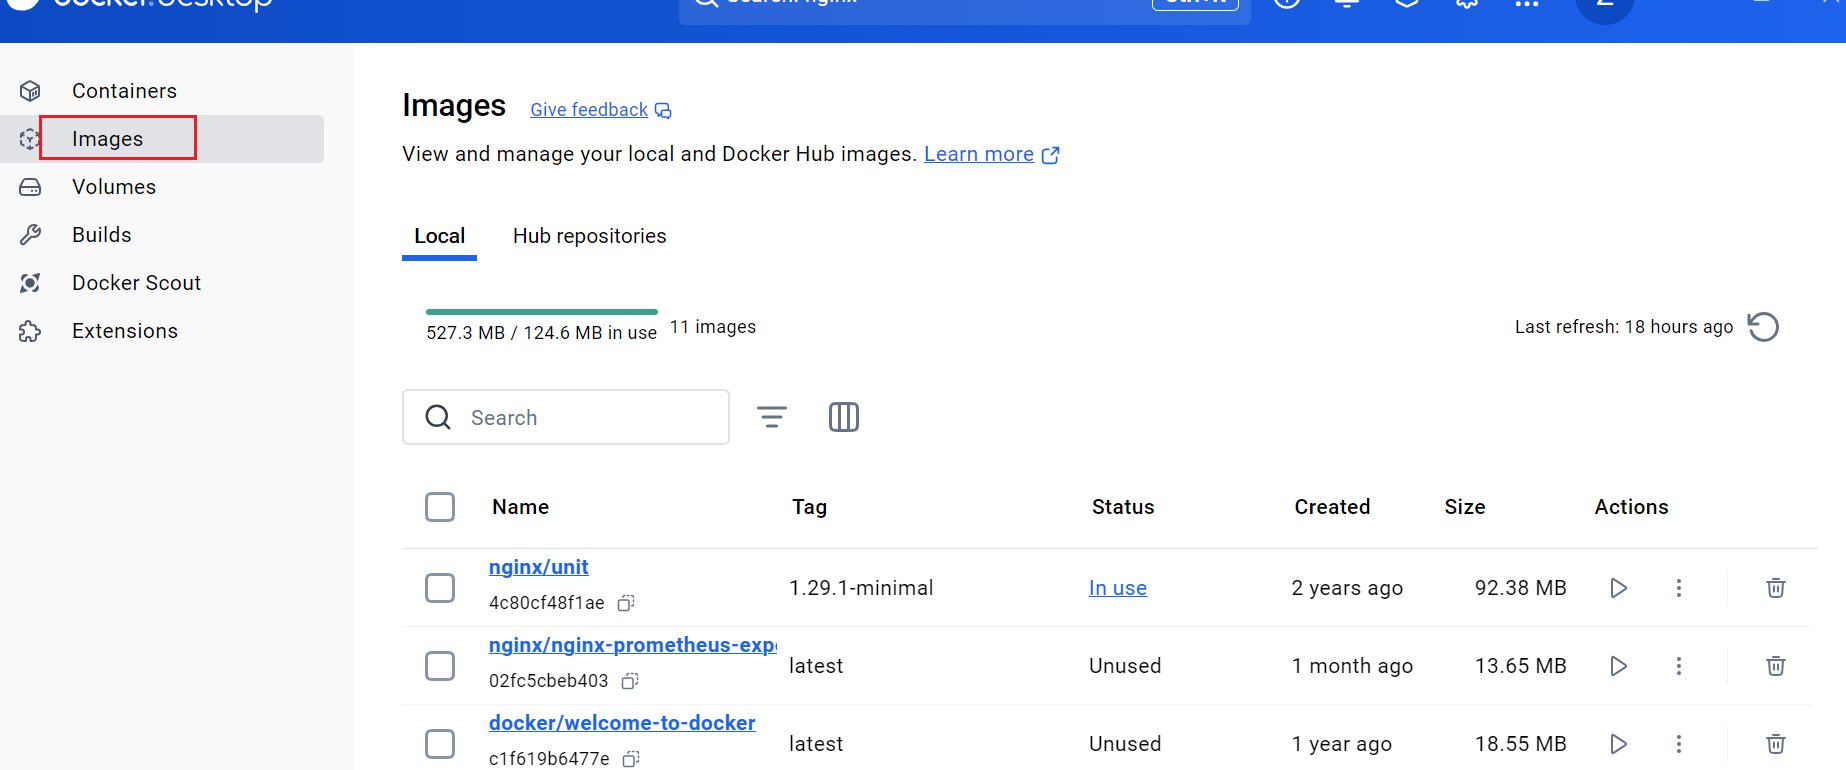This screenshot has height=770, width=1846.
Task: Click the 13.65 MB size value
Action: pyautogui.click(x=1521, y=666)
